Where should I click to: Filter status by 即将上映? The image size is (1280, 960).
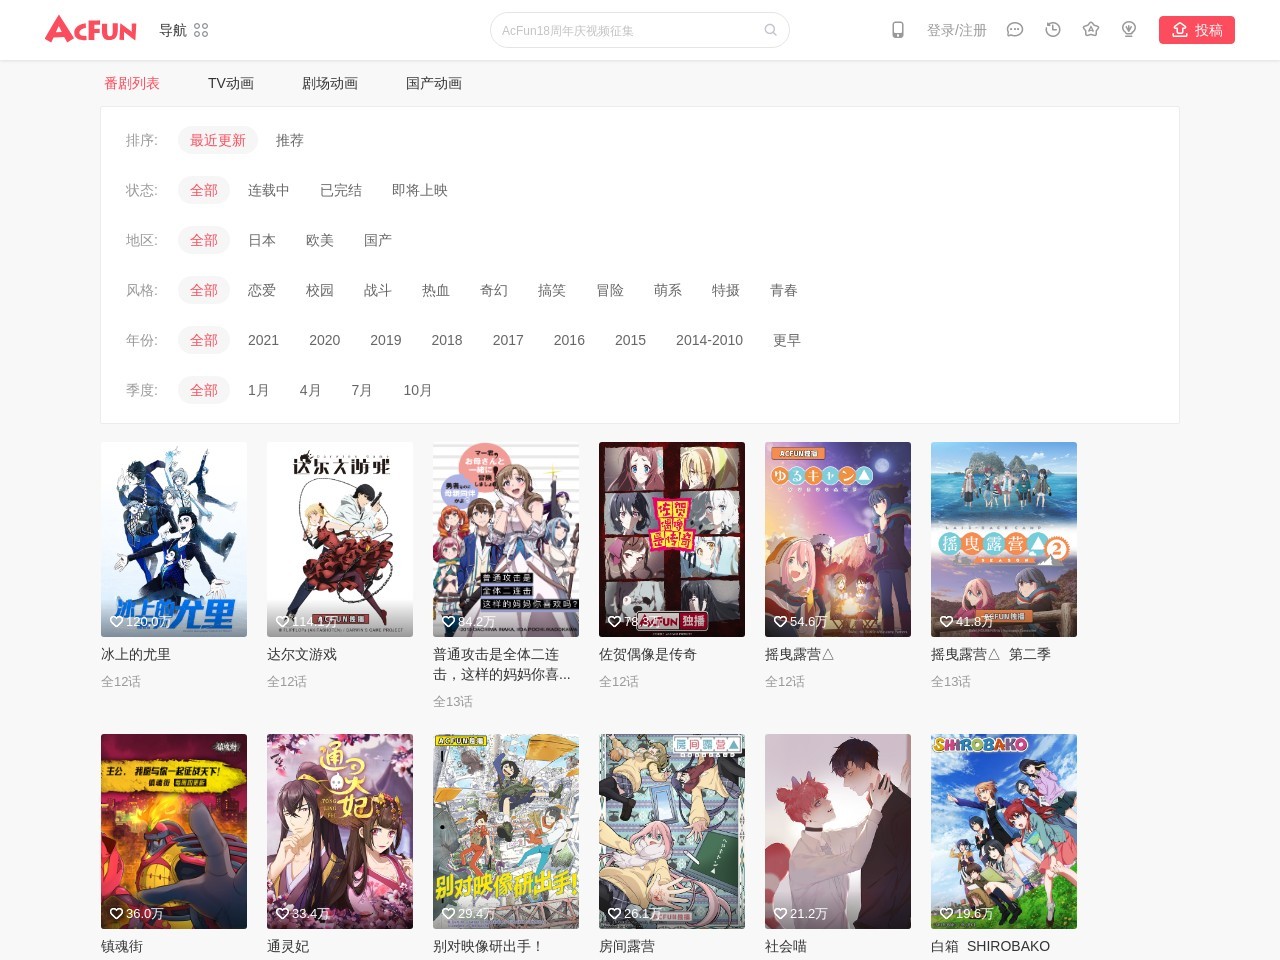pos(420,190)
